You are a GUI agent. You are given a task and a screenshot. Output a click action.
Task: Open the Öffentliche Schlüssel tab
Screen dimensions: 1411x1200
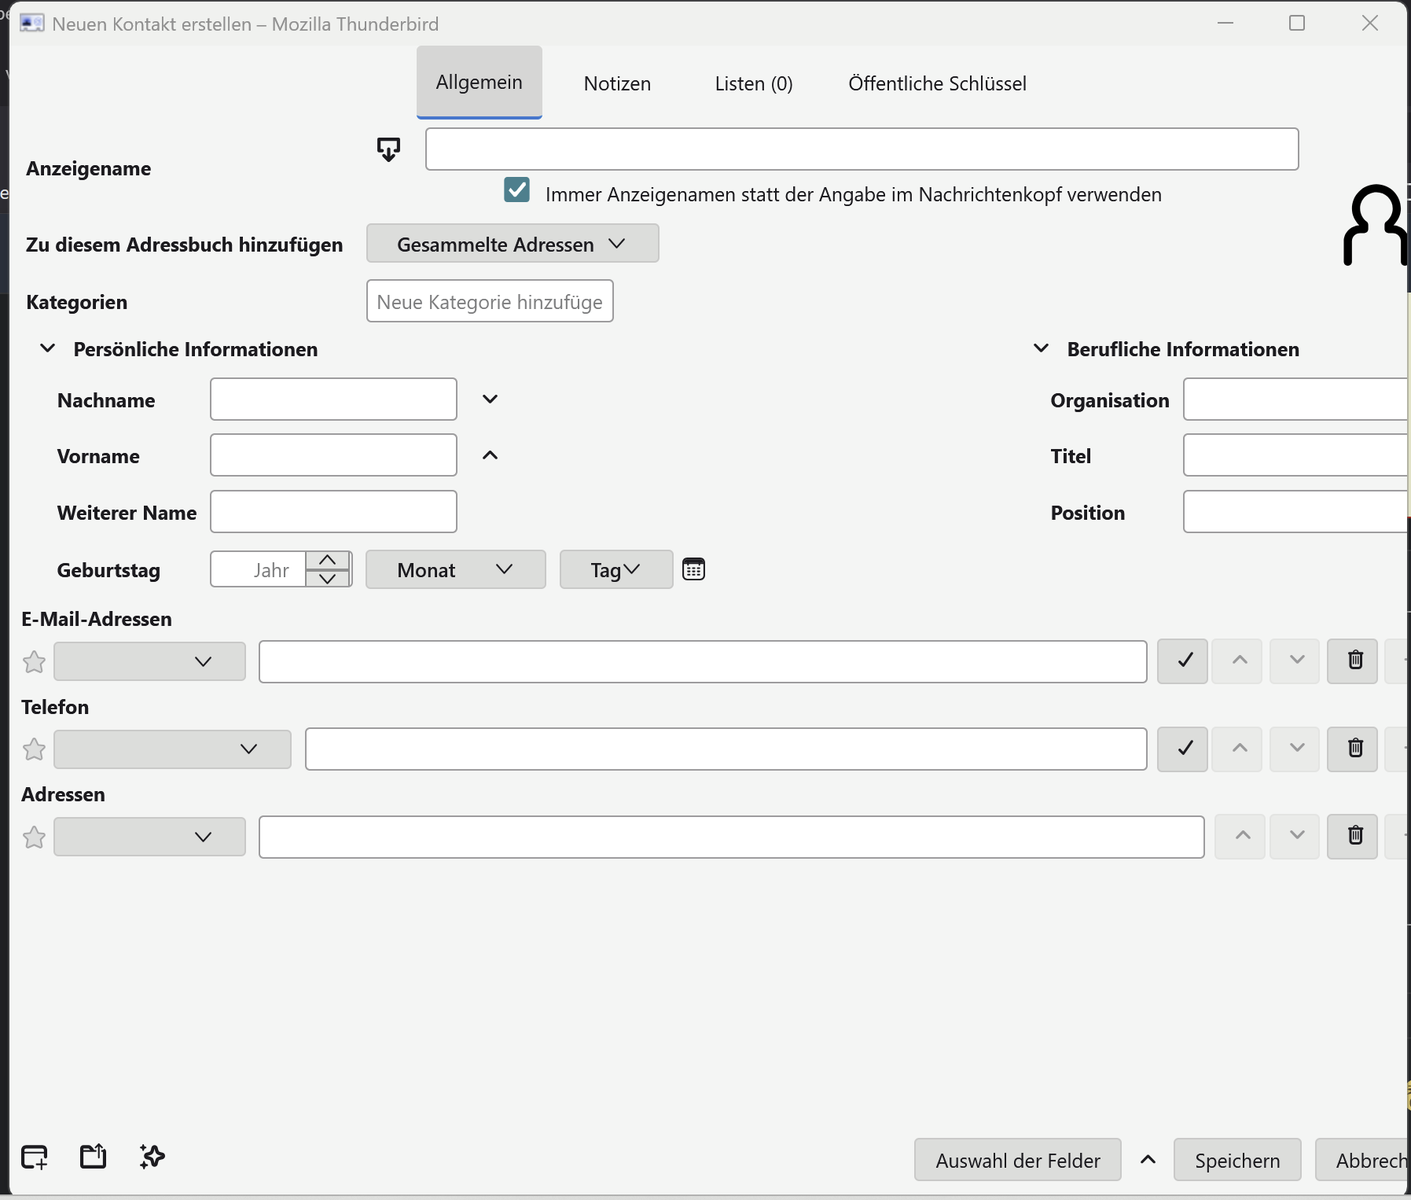point(937,84)
